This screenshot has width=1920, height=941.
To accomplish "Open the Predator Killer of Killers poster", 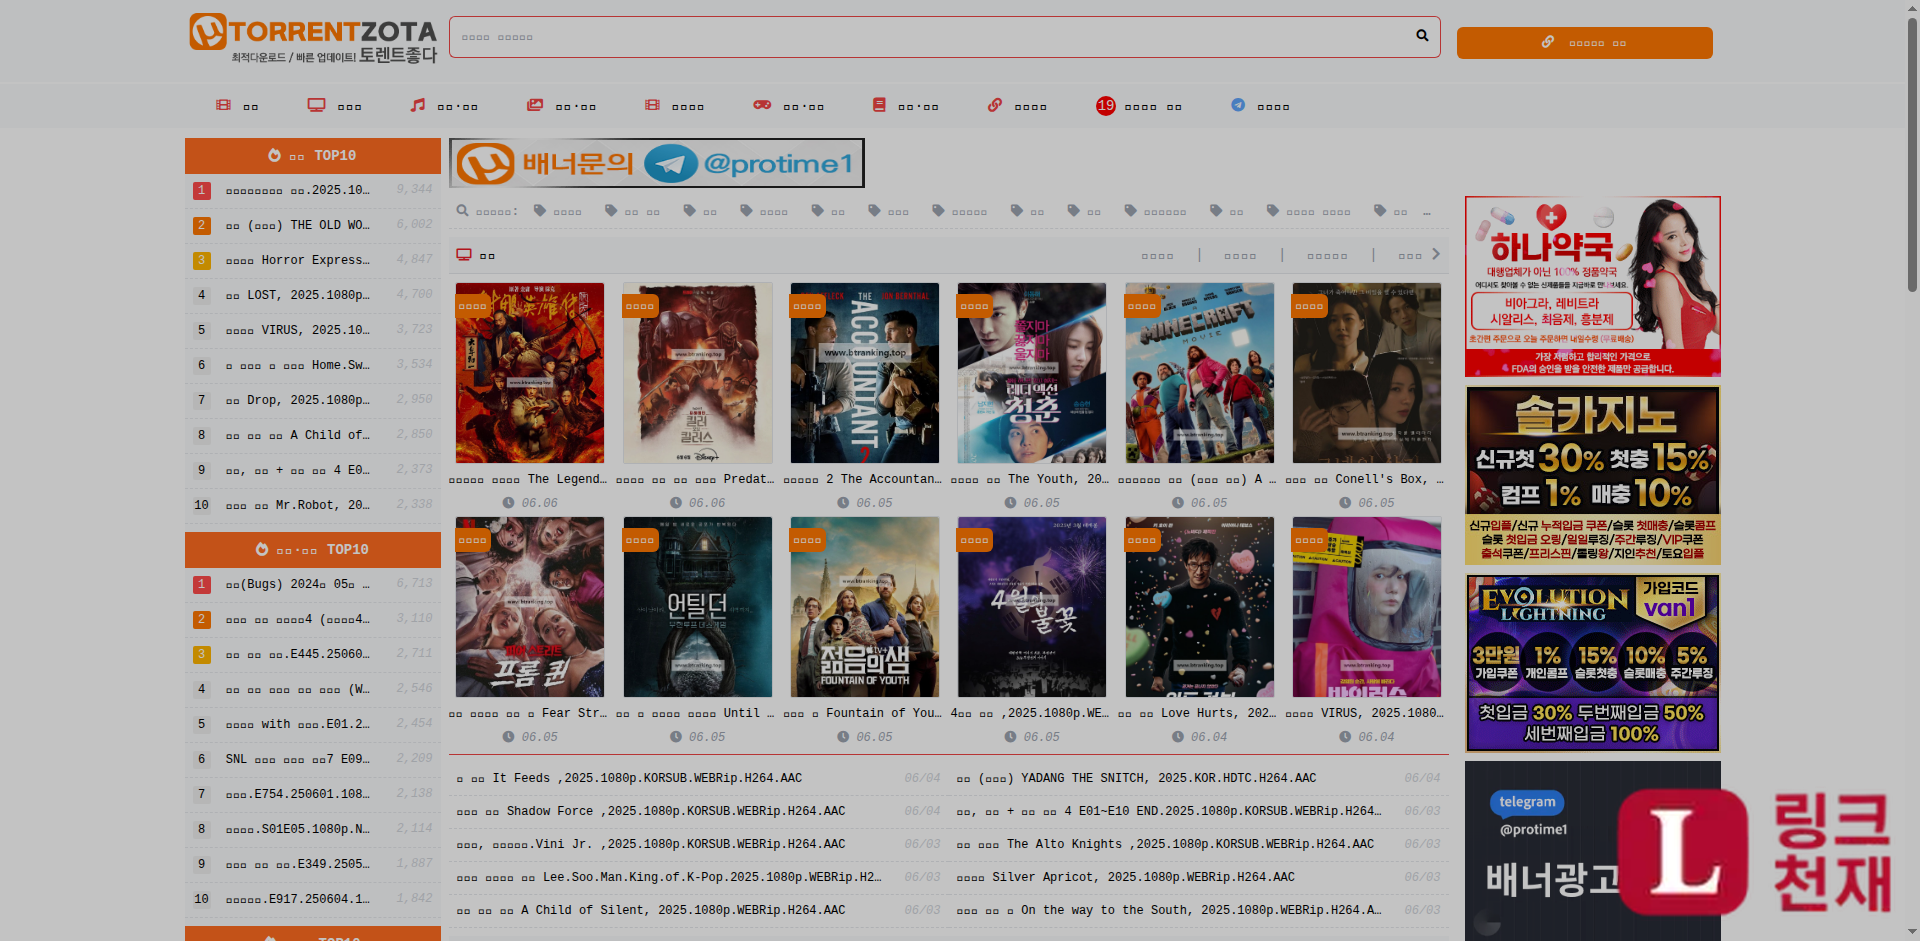I will point(697,373).
